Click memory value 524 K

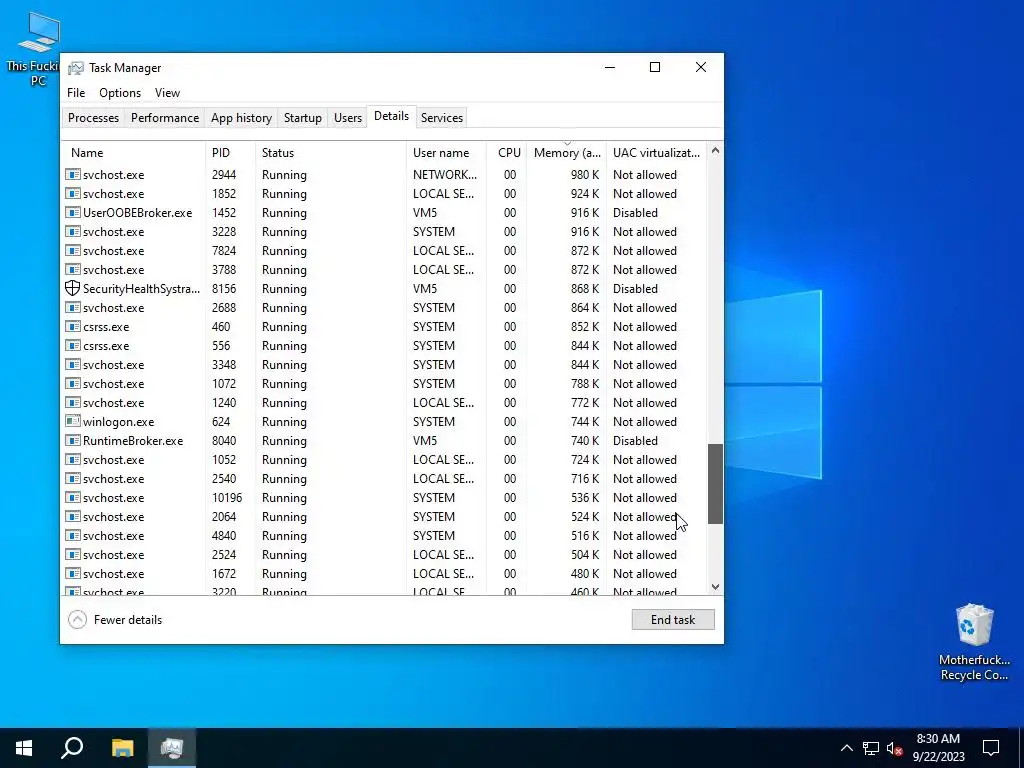584,517
